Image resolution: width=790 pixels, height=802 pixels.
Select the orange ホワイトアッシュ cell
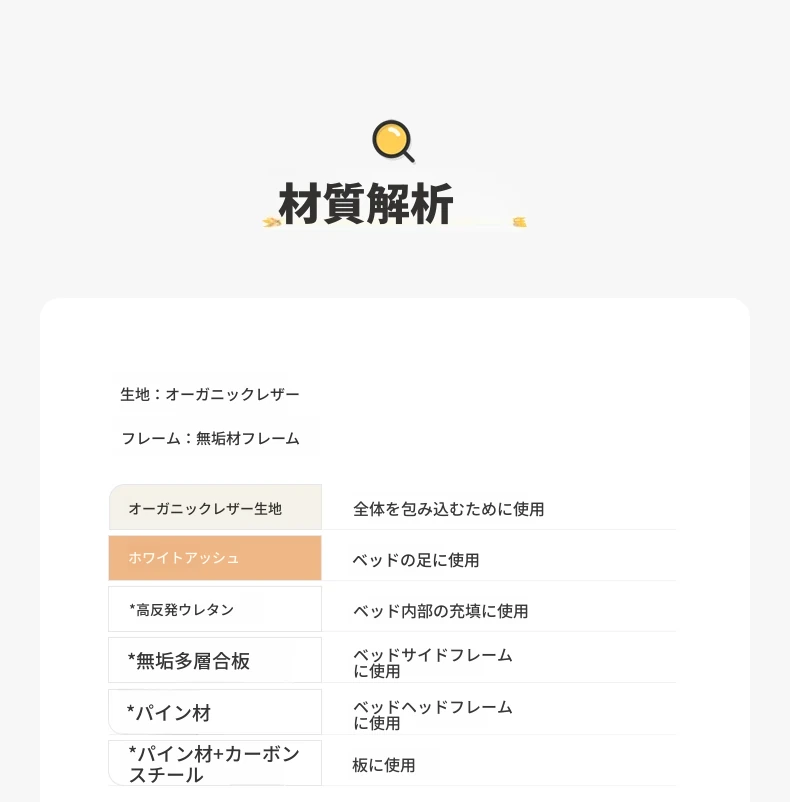(215, 558)
